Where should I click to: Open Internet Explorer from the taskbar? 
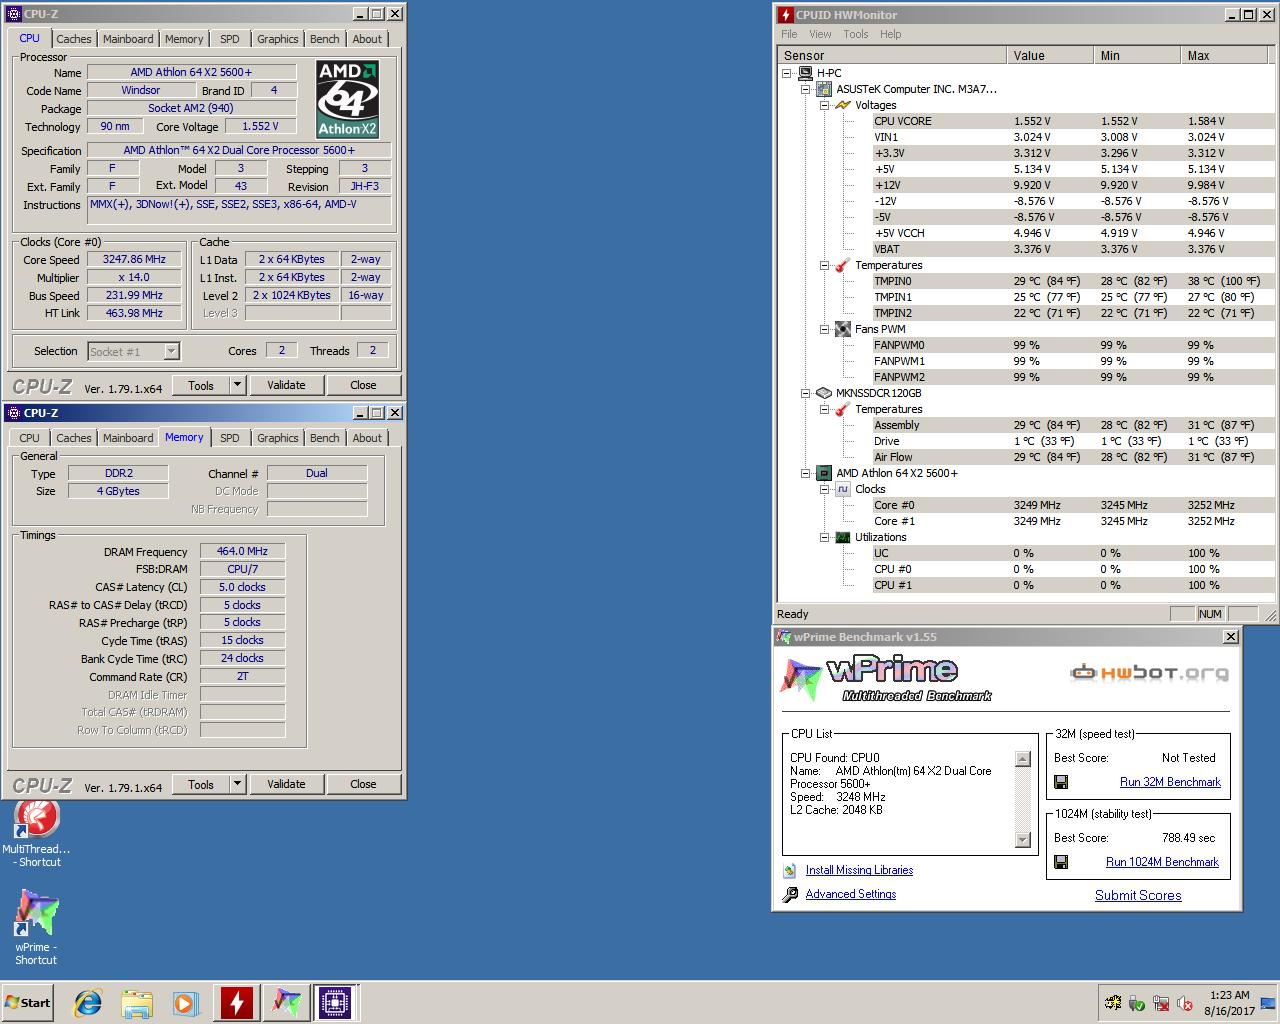click(x=89, y=1003)
